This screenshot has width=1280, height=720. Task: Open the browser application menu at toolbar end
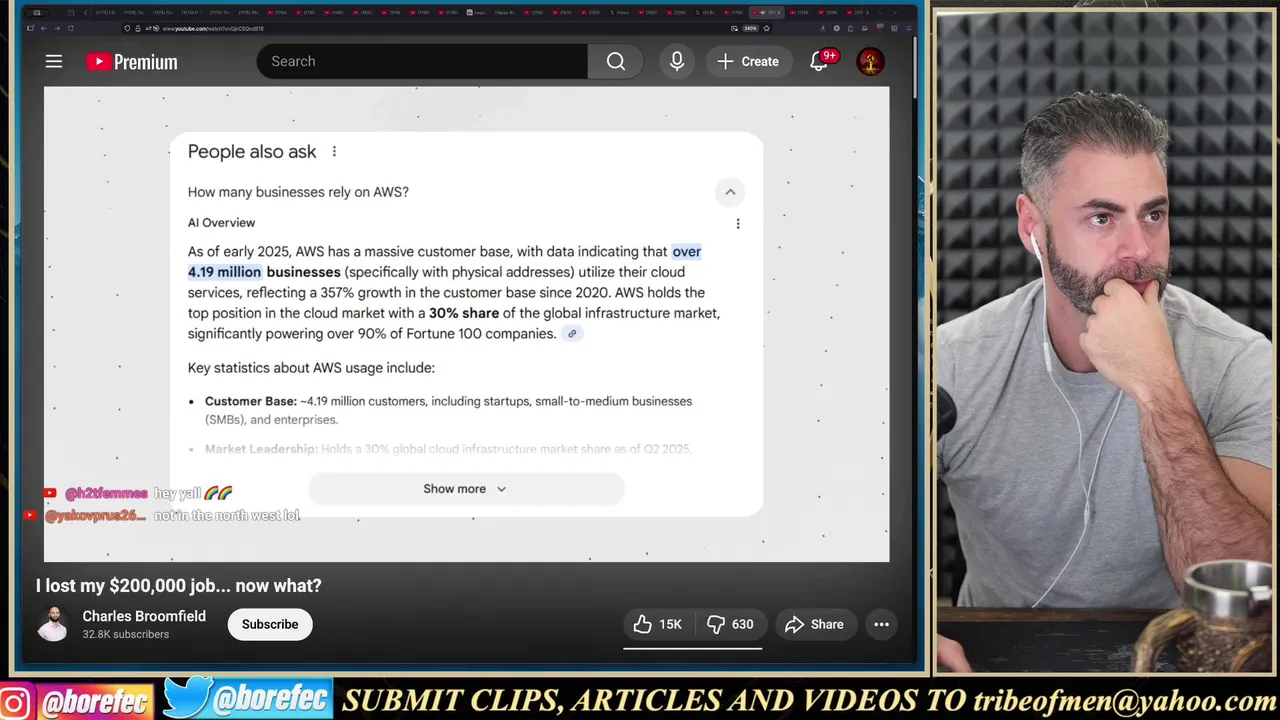tap(909, 28)
